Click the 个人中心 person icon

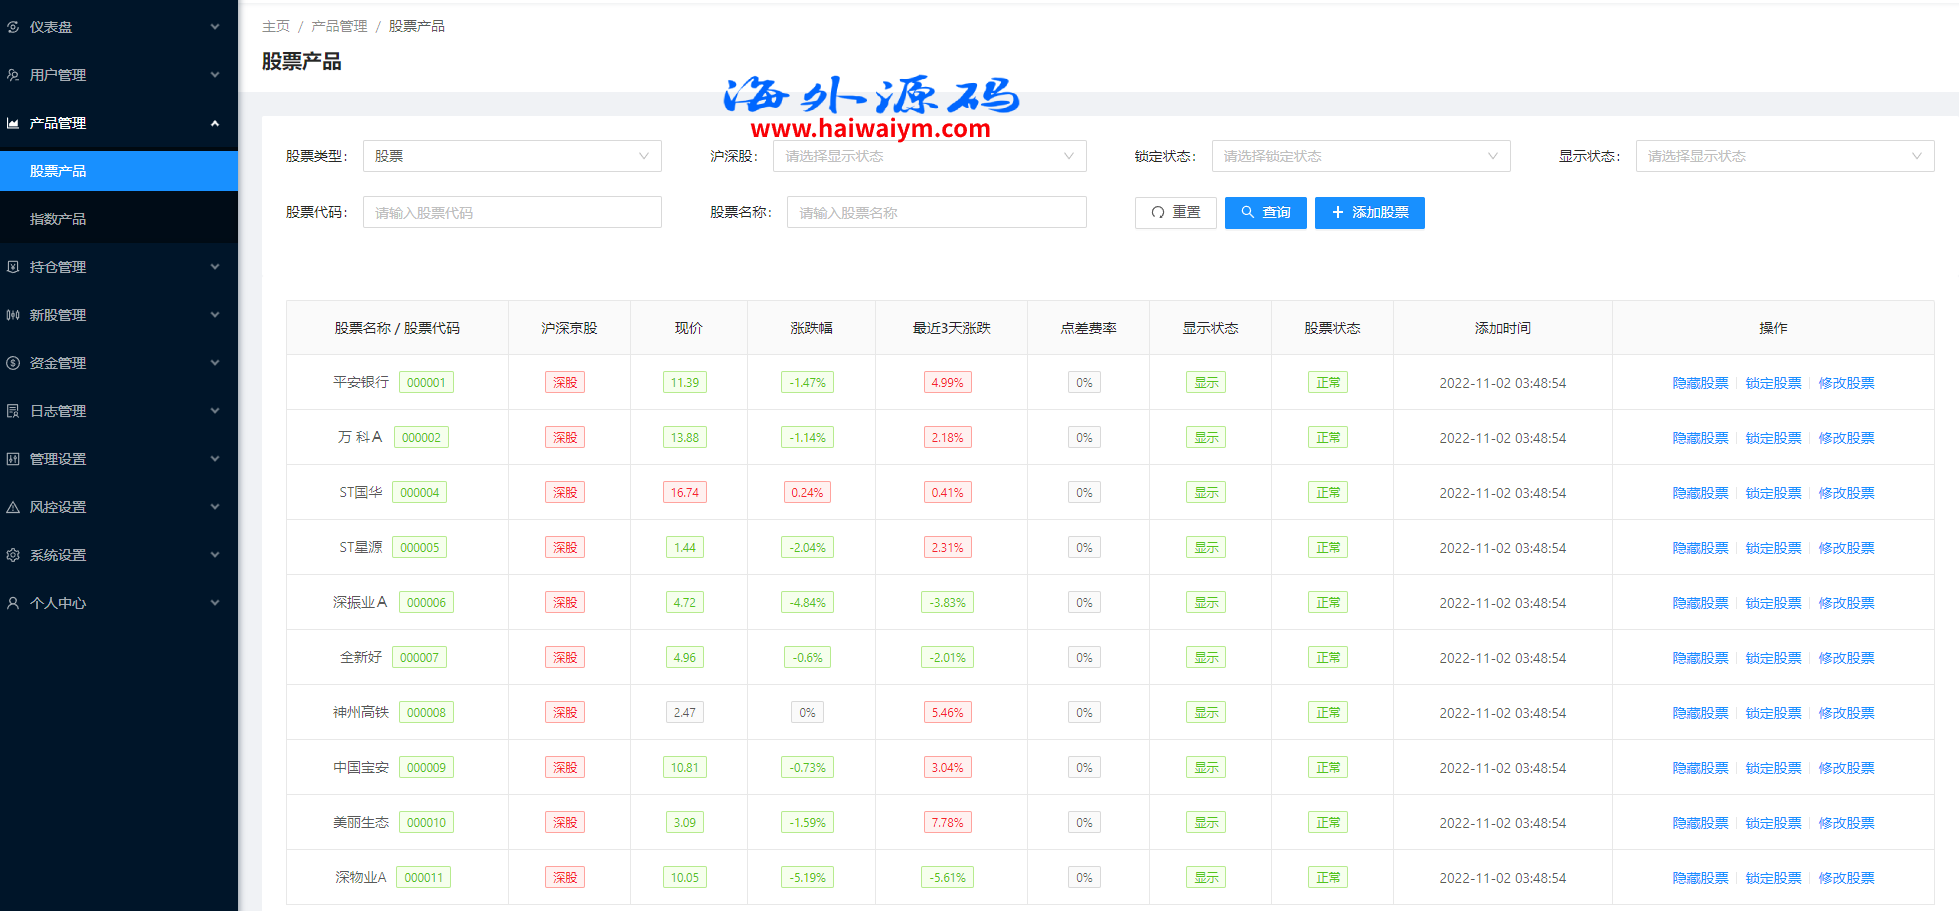(13, 603)
